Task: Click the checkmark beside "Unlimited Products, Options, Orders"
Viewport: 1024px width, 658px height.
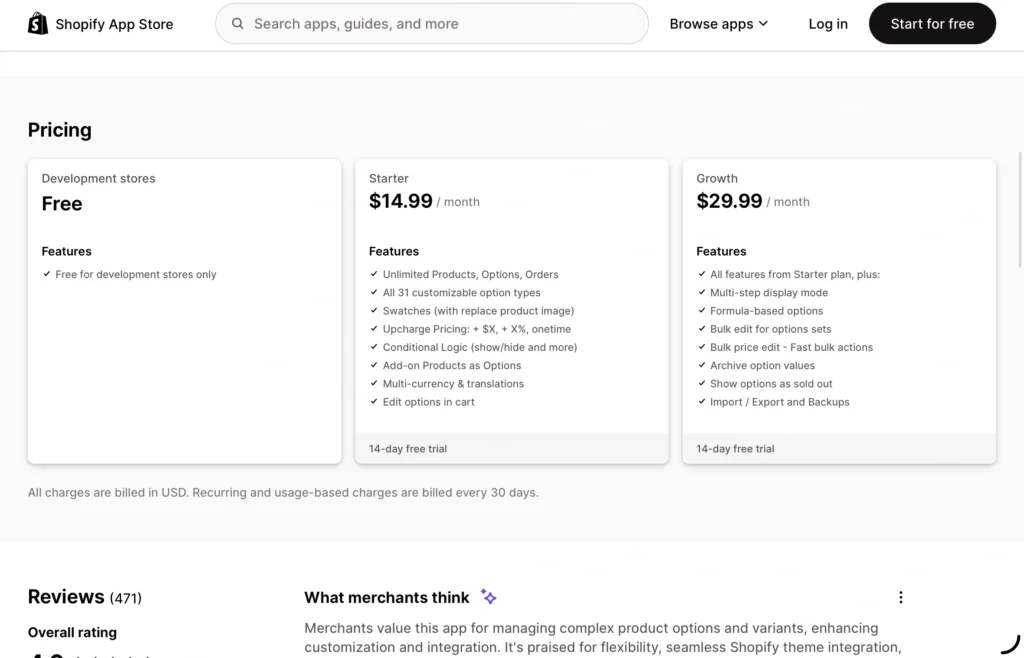Action: (373, 274)
